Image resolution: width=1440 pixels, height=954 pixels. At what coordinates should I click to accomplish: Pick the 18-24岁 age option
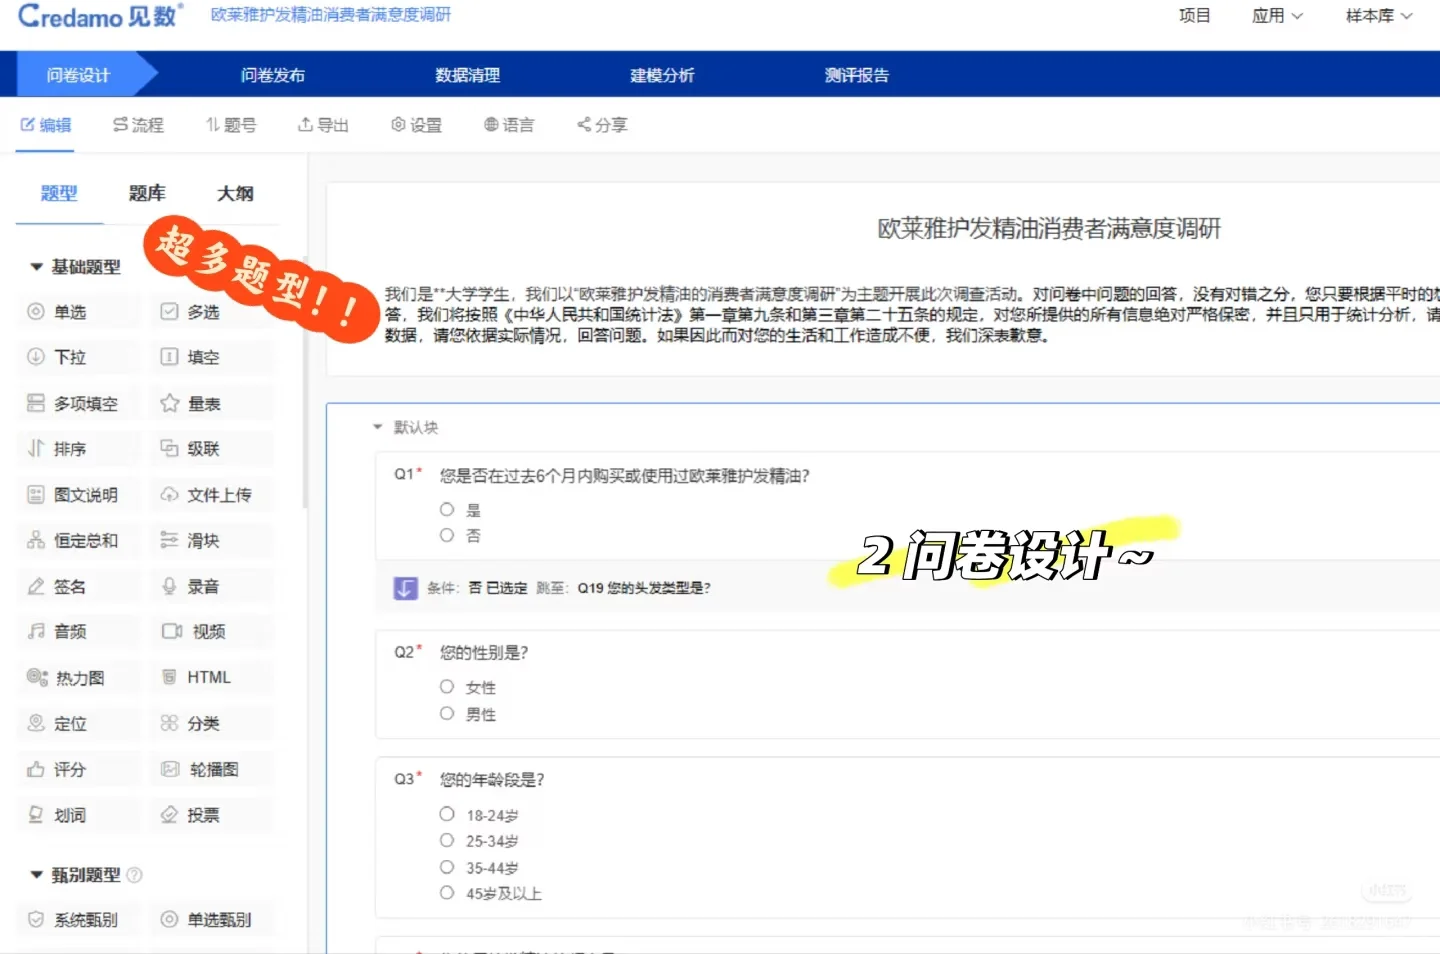pyautogui.click(x=447, y=815)
